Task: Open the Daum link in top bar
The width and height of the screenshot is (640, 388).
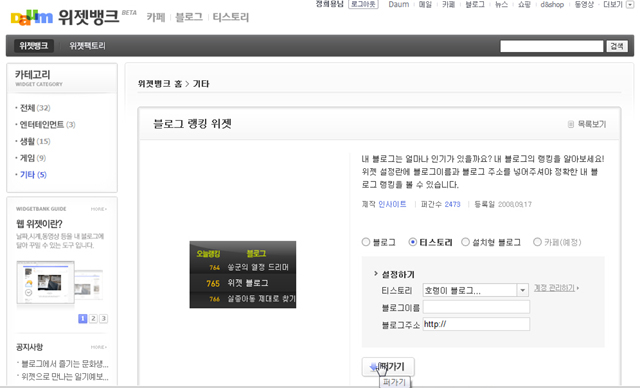Action: coord(399,4)
